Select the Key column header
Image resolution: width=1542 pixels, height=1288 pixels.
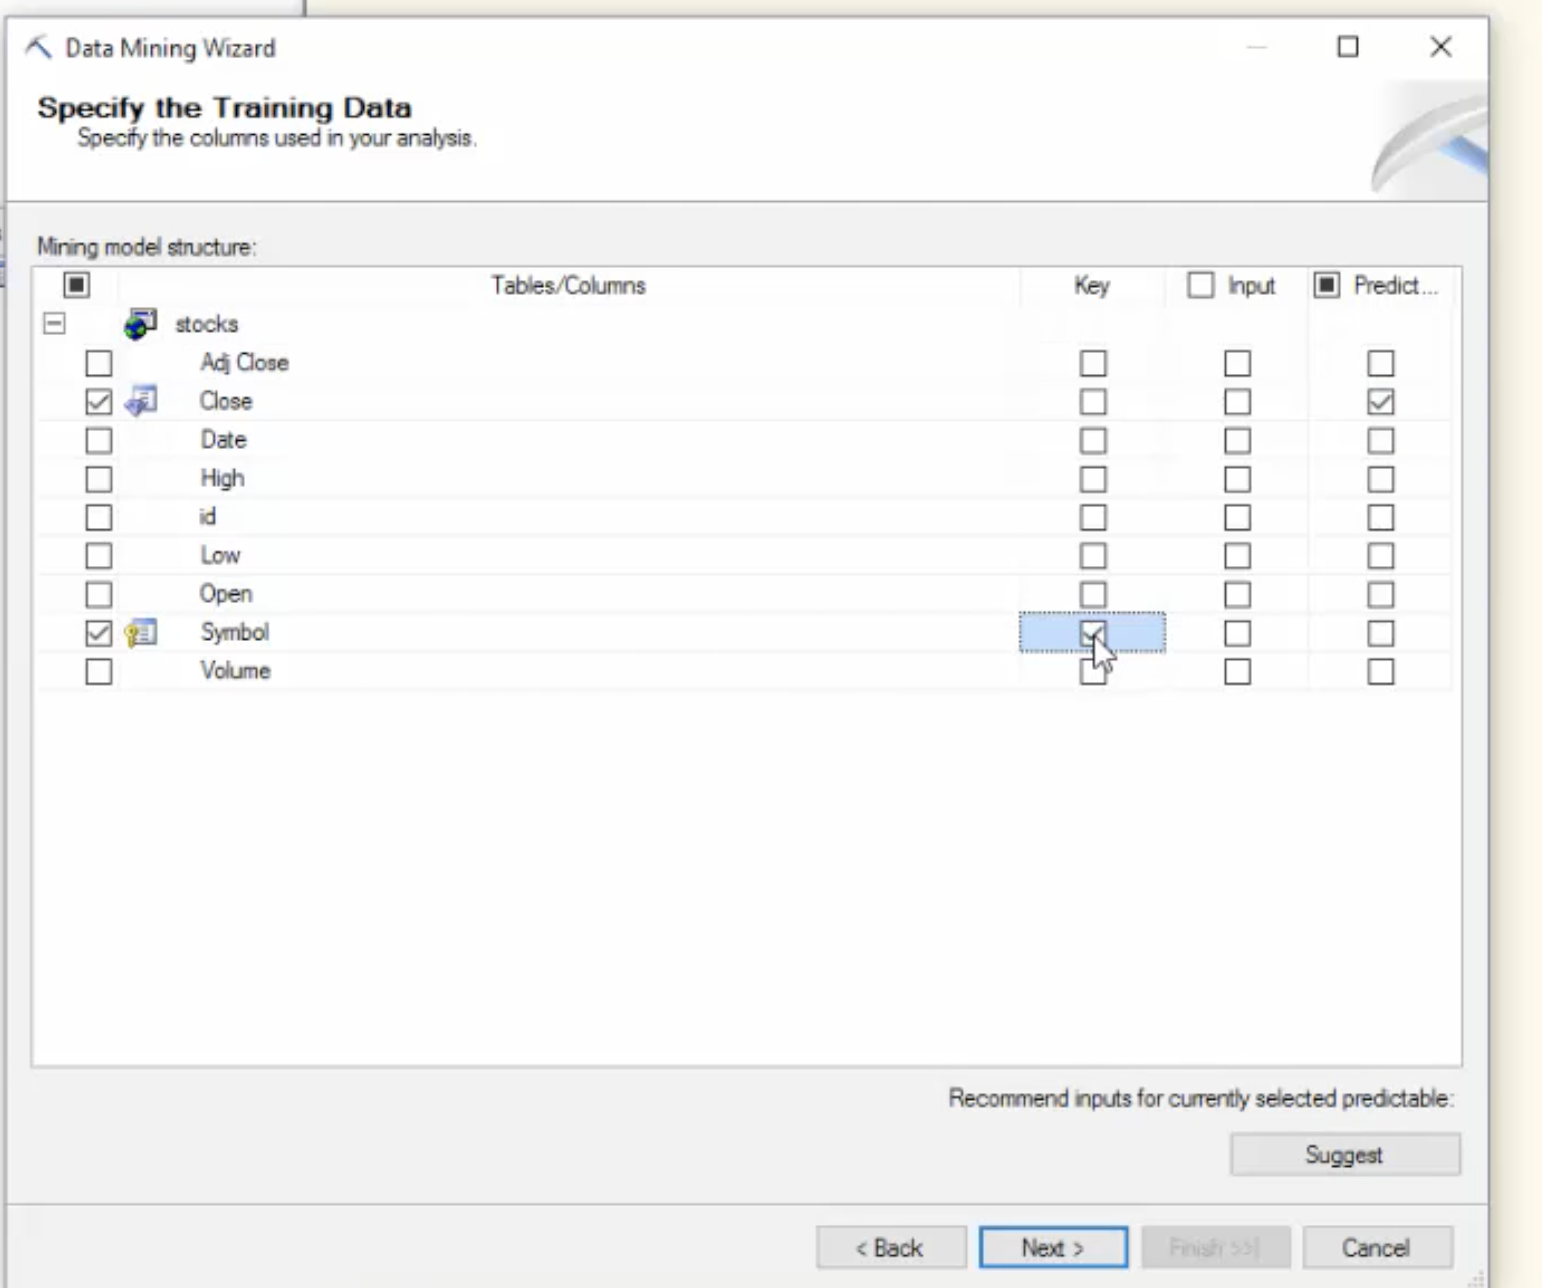[x=1092, y=286]
